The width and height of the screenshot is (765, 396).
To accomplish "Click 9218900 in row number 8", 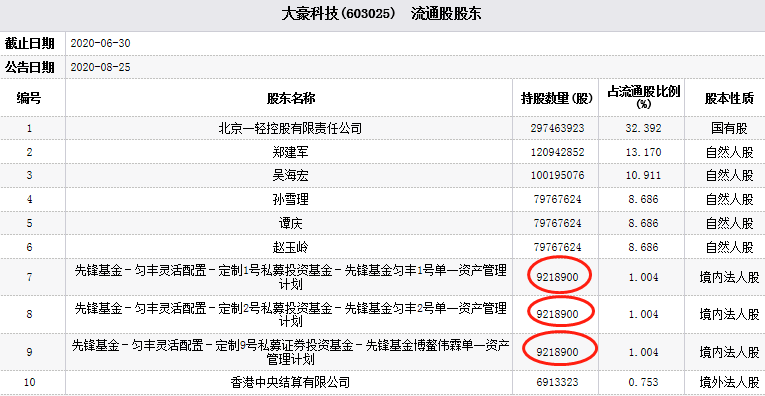I will pos(557,315).
